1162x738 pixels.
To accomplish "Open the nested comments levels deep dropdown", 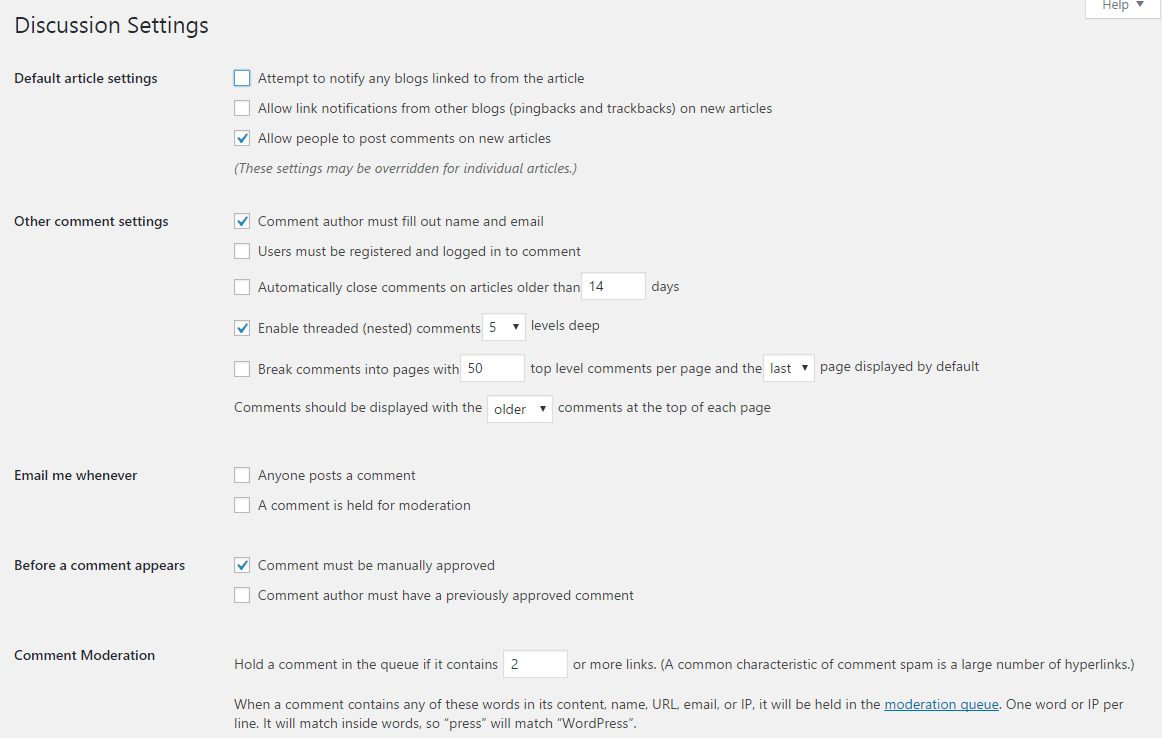I will pos(504,327).
